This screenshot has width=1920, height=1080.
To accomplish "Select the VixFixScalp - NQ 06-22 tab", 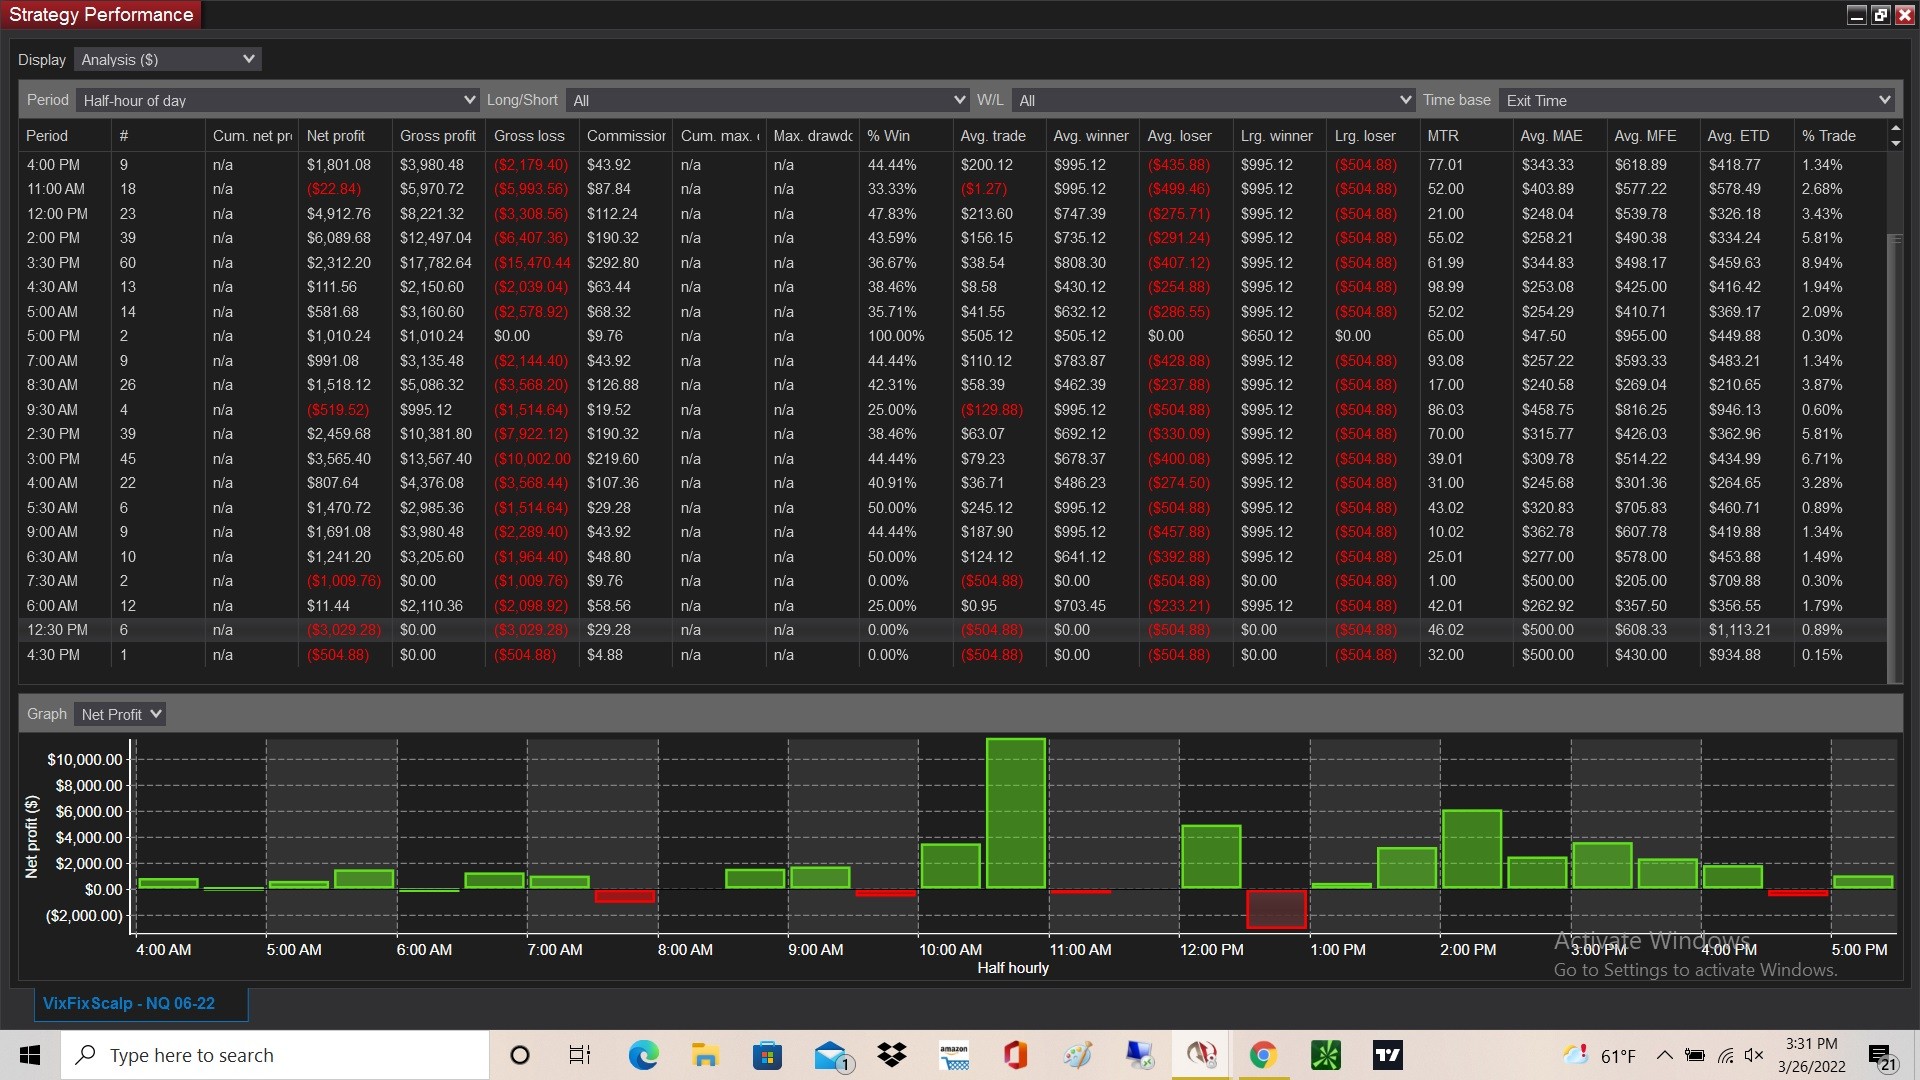I will (129, 1003).
